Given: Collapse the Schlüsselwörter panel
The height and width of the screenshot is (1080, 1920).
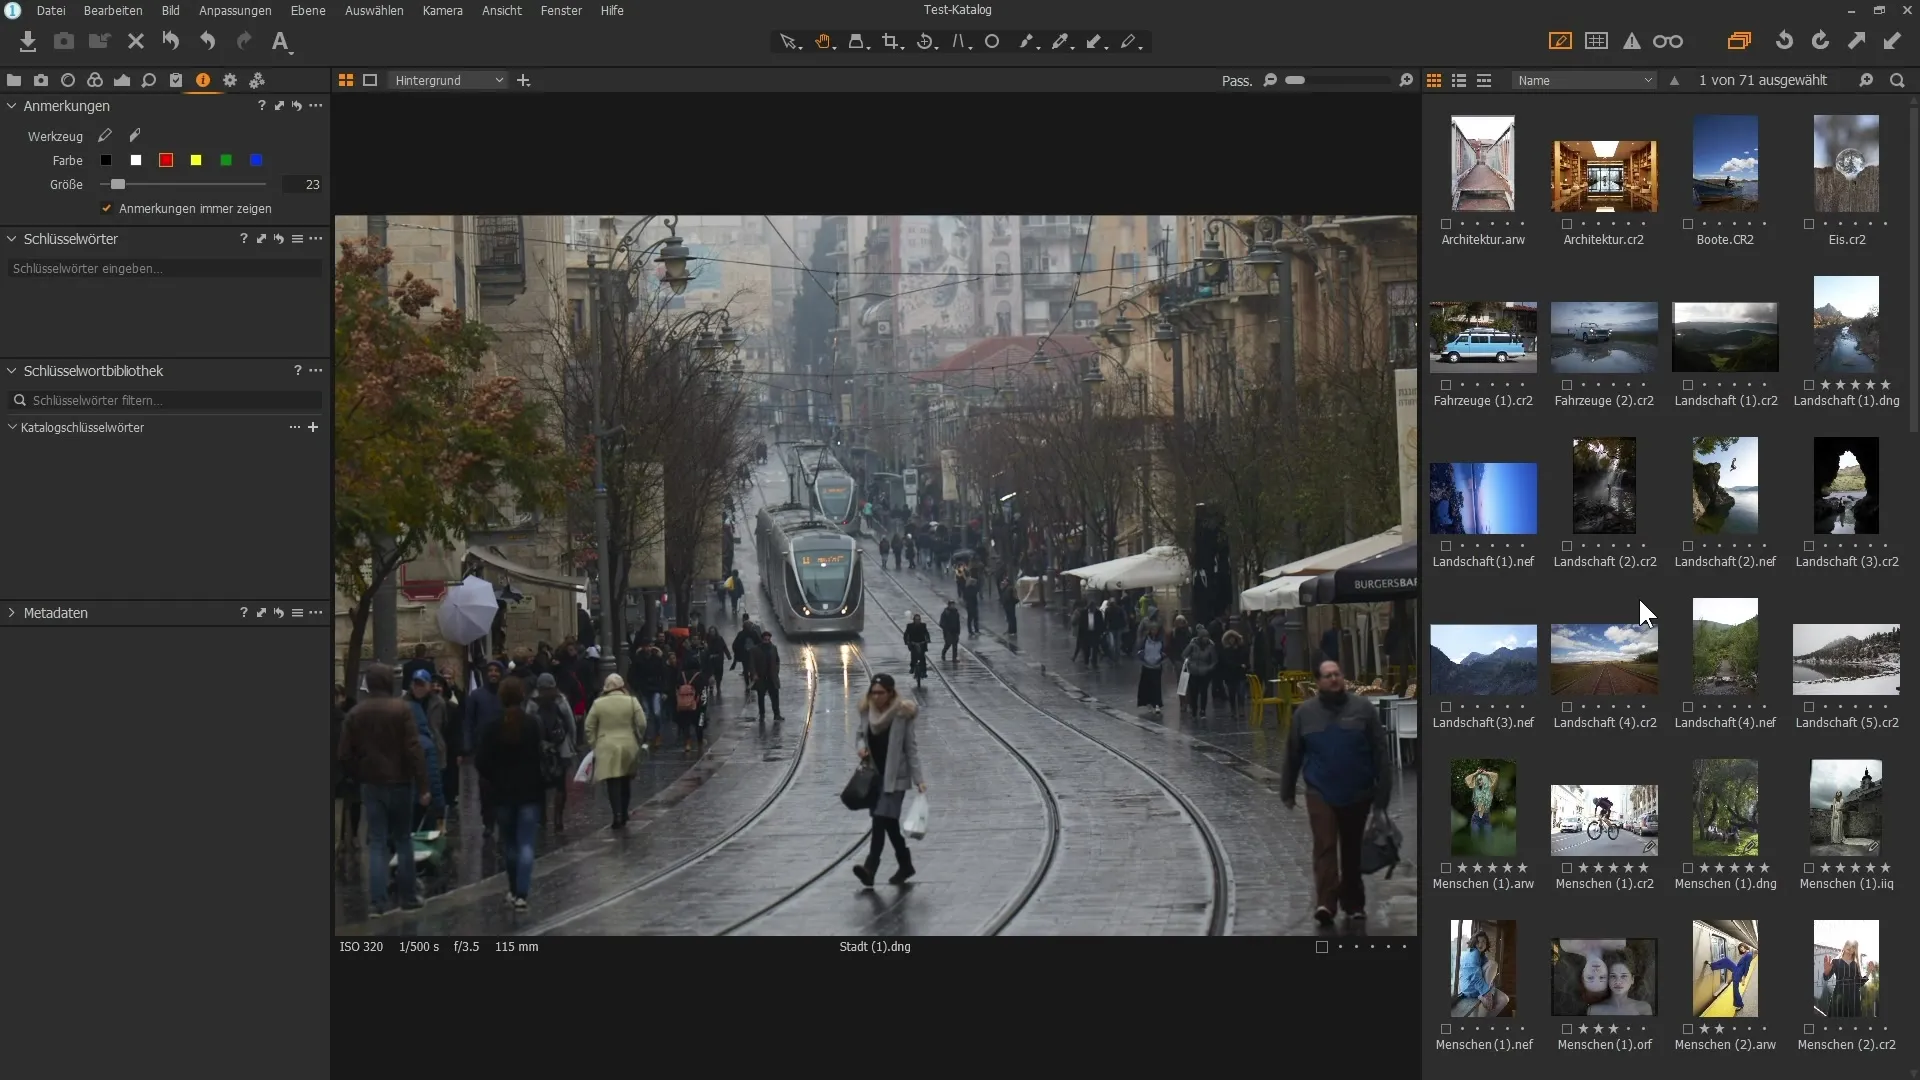Looking at the screenshot, I should pos(12,239).
